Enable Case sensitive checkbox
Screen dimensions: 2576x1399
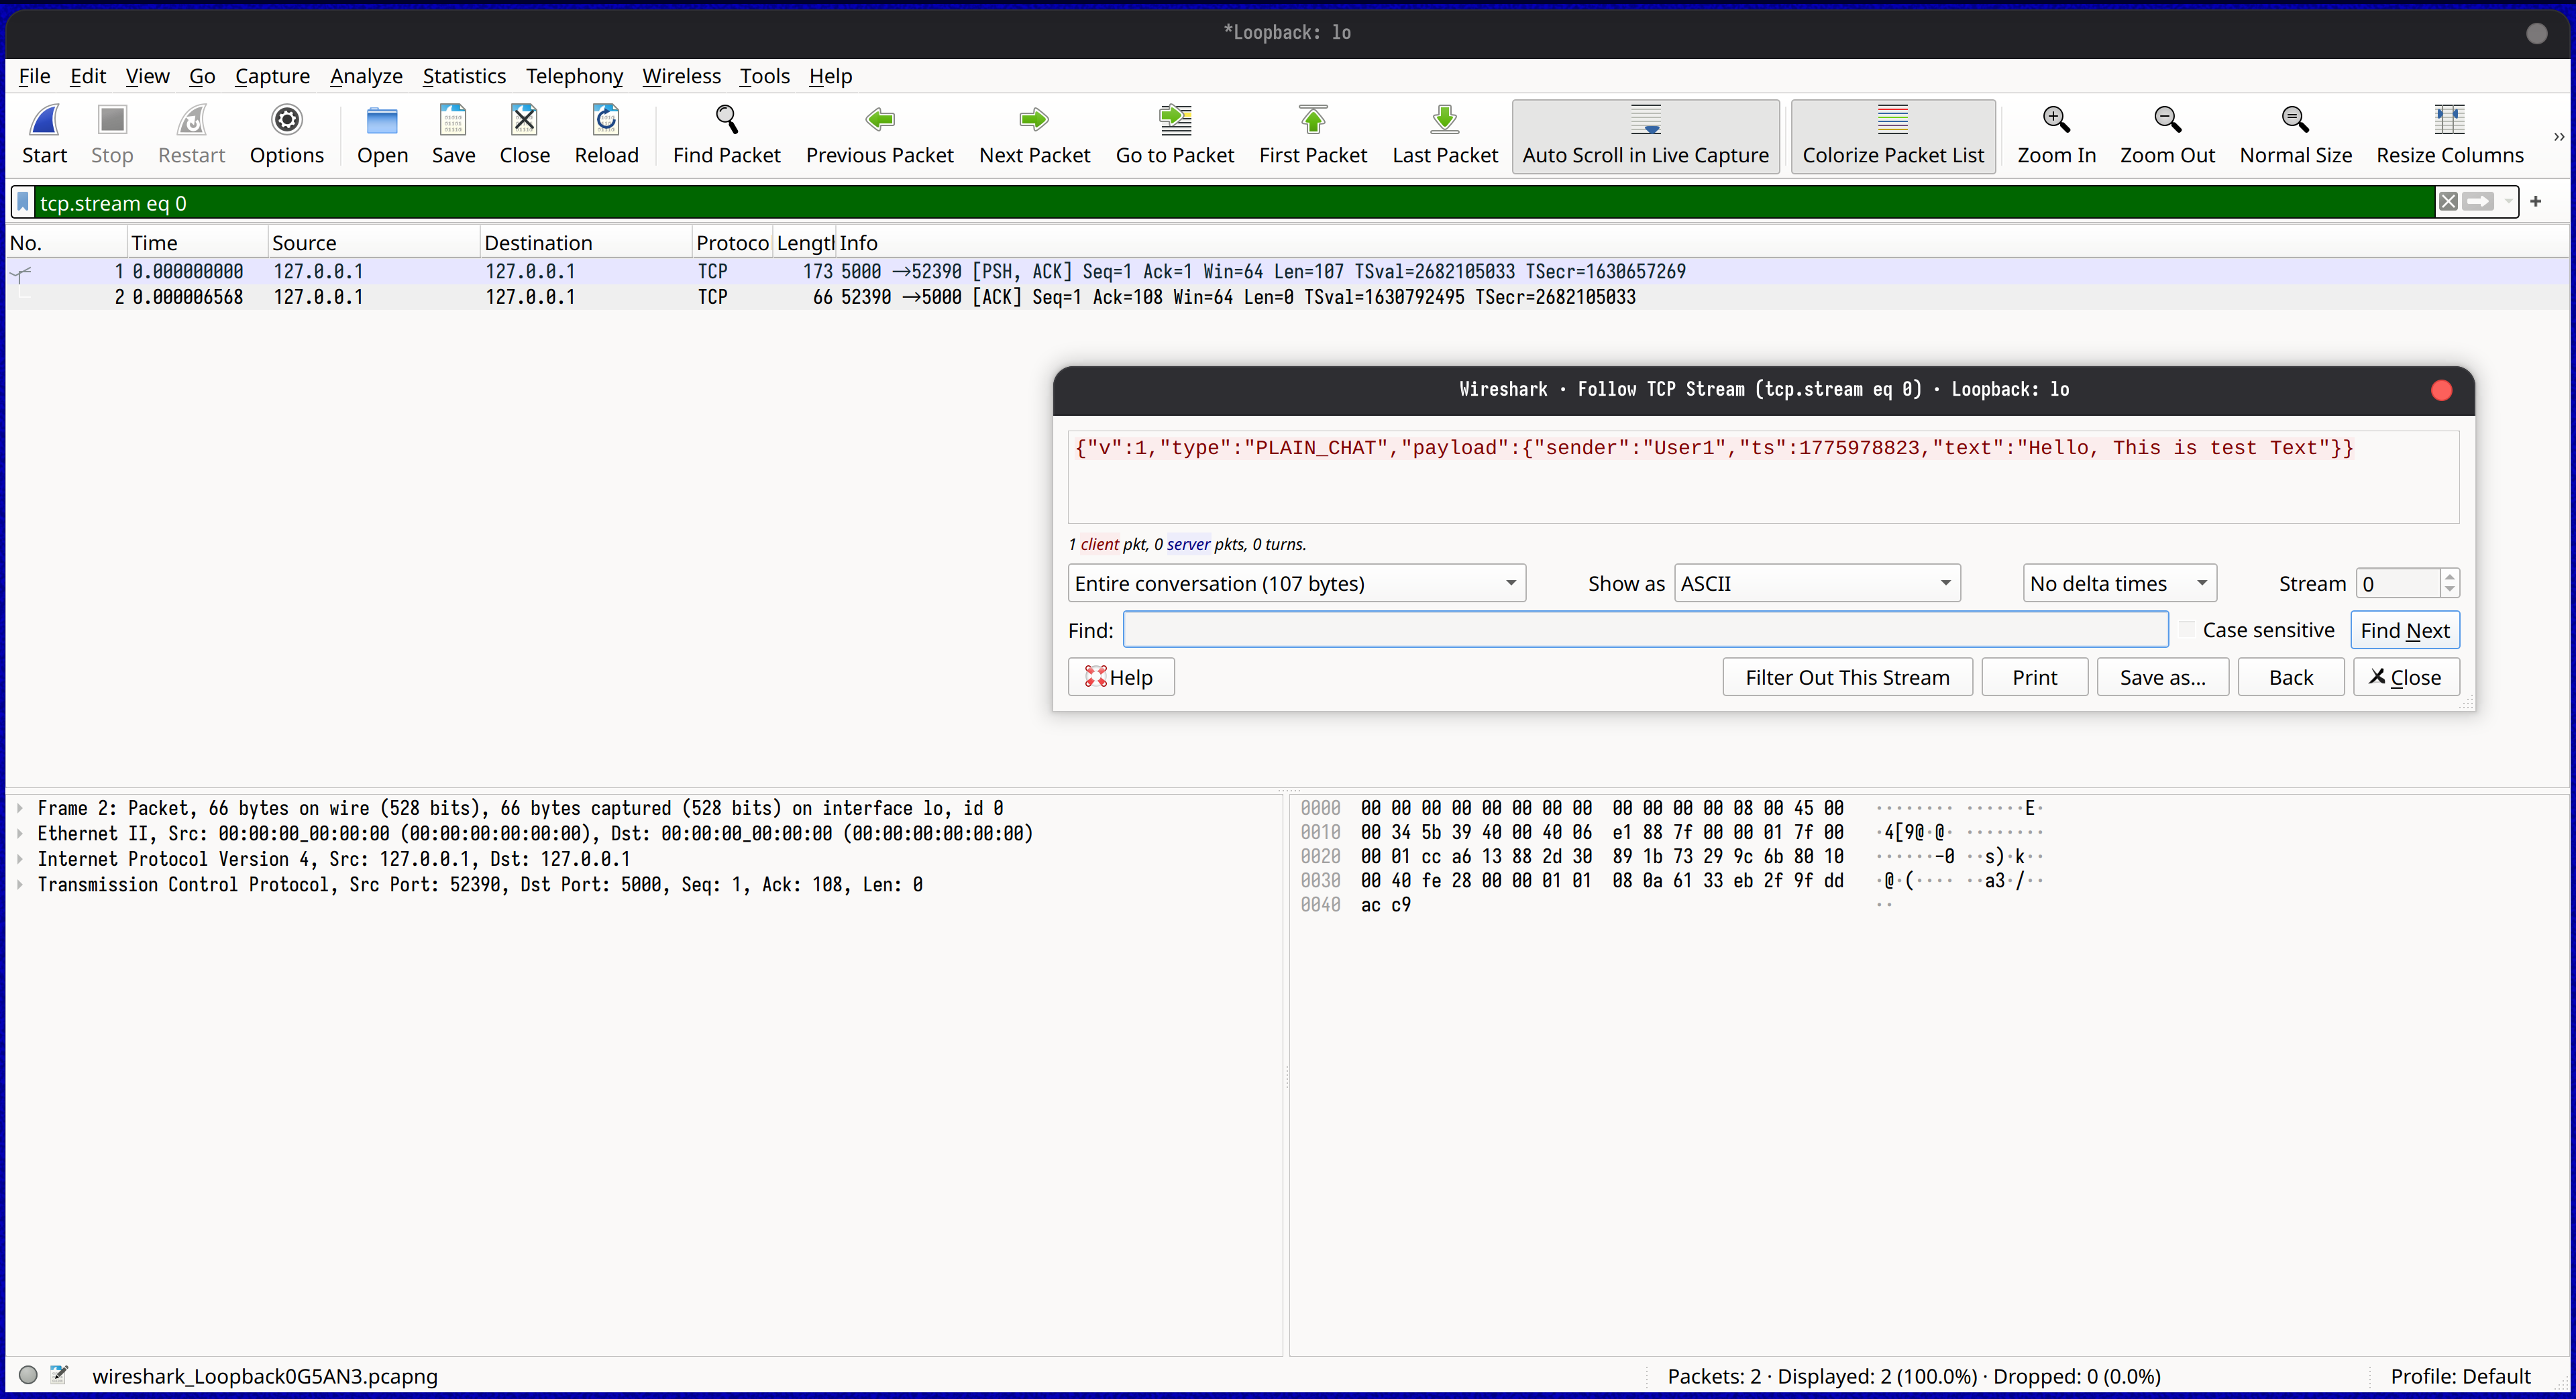click(x=2187, y=630)
